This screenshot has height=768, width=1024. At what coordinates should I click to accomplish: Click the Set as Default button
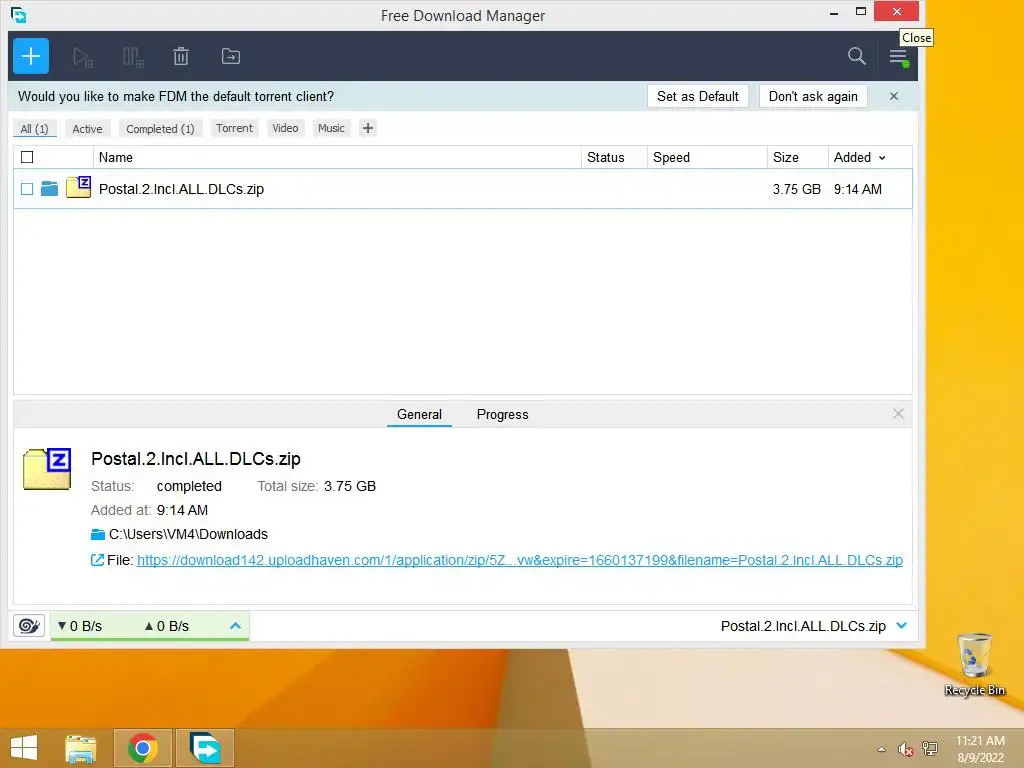tap(697, 96)
